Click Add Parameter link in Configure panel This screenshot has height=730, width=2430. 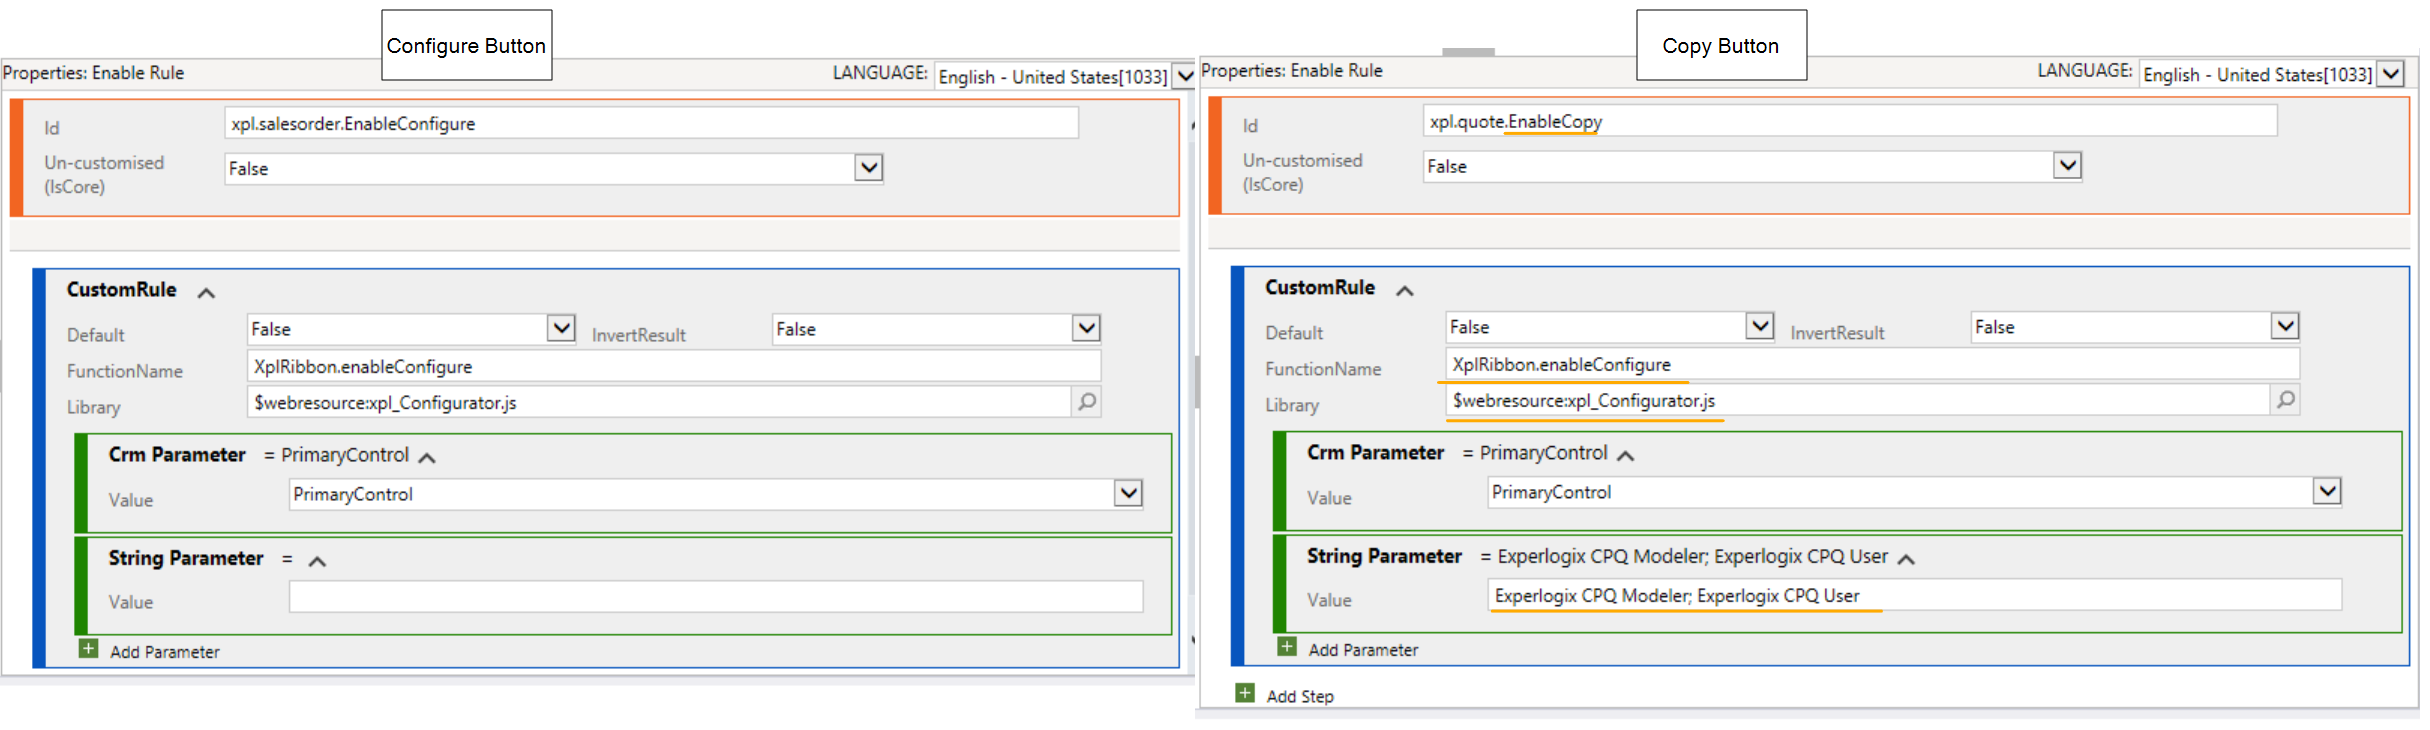click(165, 652)
